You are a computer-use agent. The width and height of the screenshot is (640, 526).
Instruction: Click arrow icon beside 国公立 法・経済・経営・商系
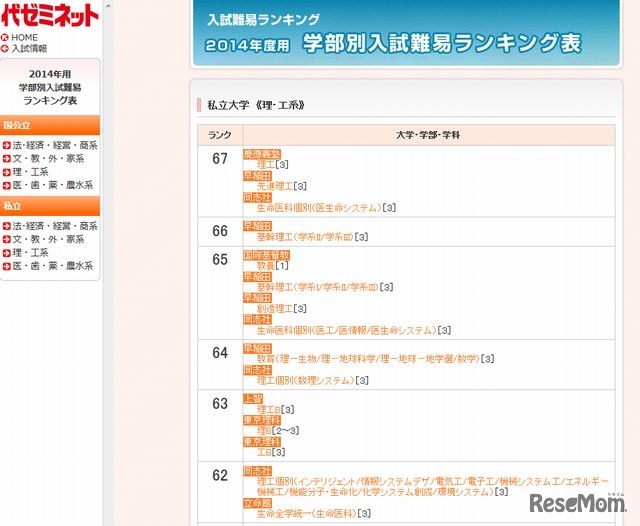click(7, 145)
